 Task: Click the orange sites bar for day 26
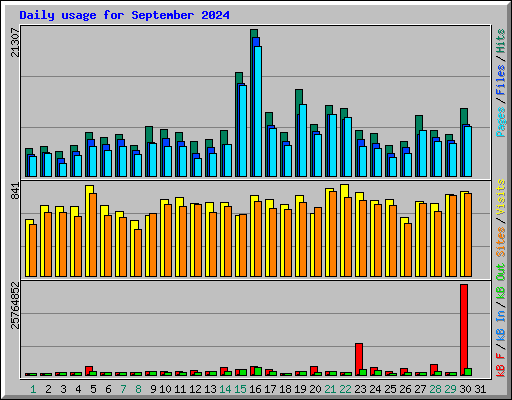408,250
